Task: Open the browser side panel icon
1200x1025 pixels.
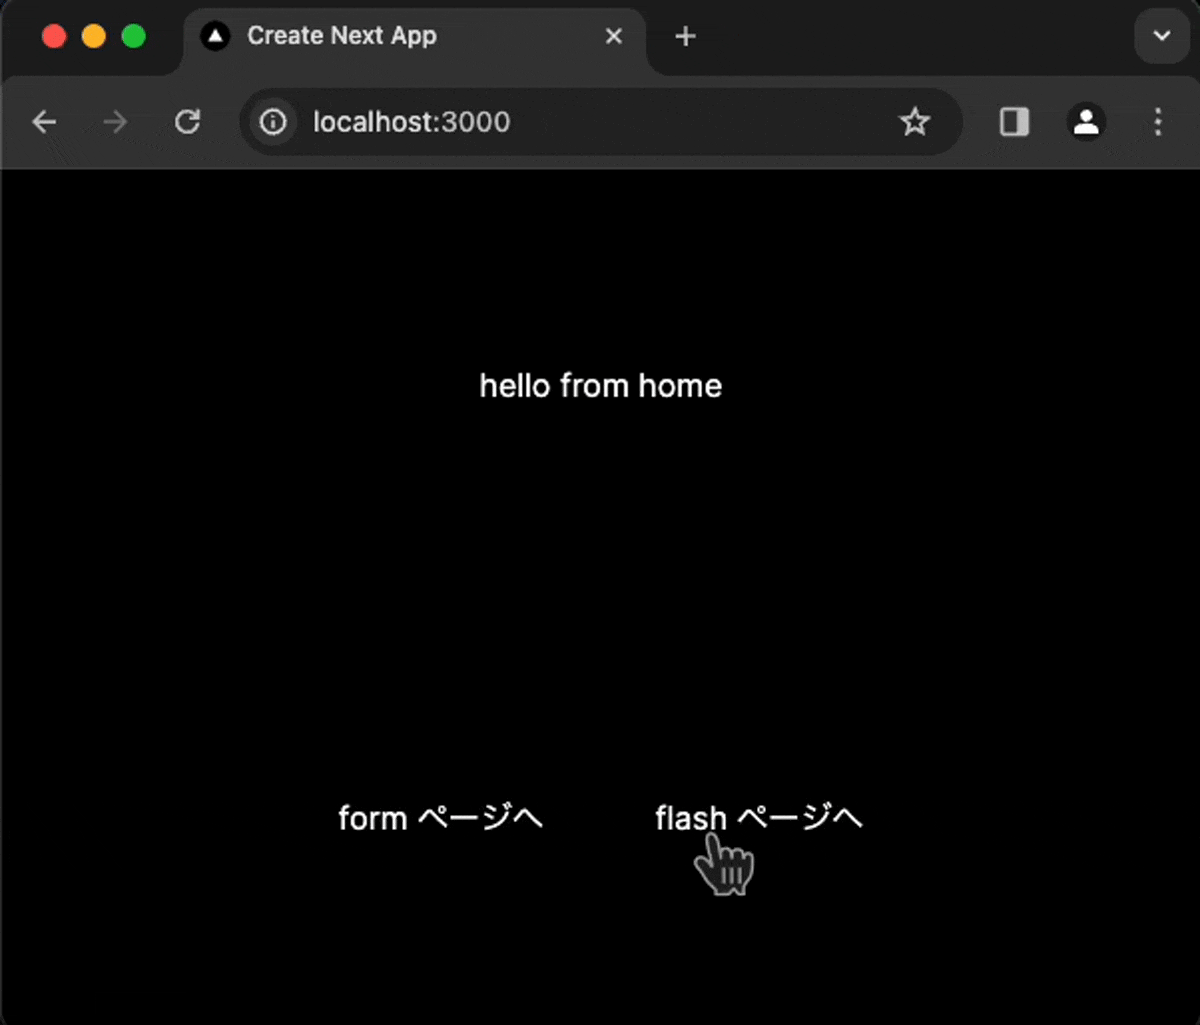Action: pyautogui.click(x=1013, y=121)
